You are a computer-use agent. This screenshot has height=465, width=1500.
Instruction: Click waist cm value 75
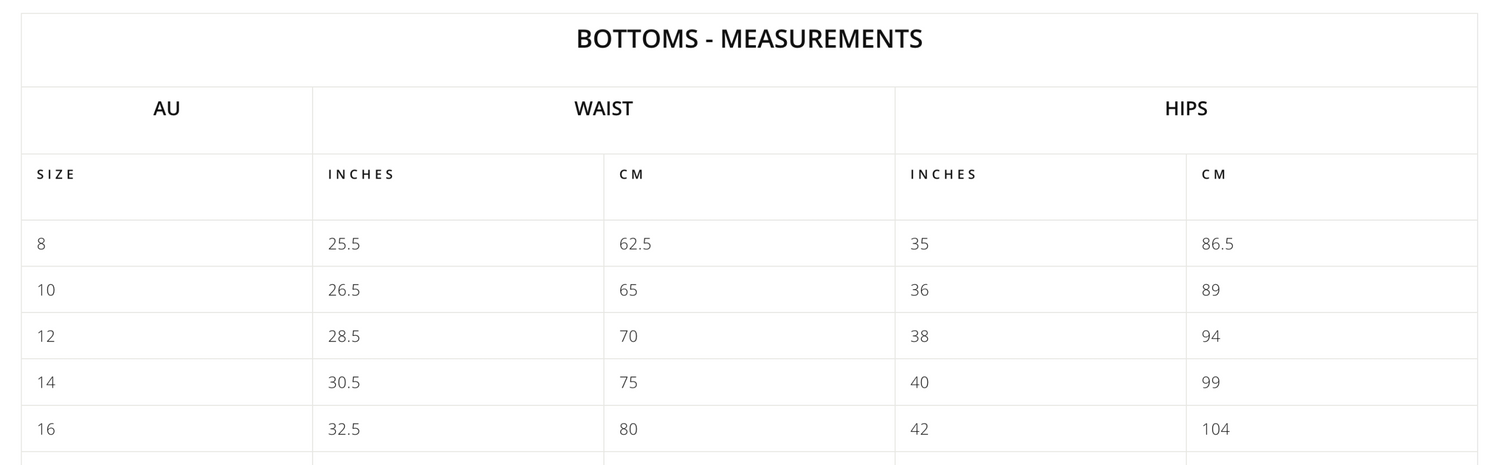pos(628,383)
